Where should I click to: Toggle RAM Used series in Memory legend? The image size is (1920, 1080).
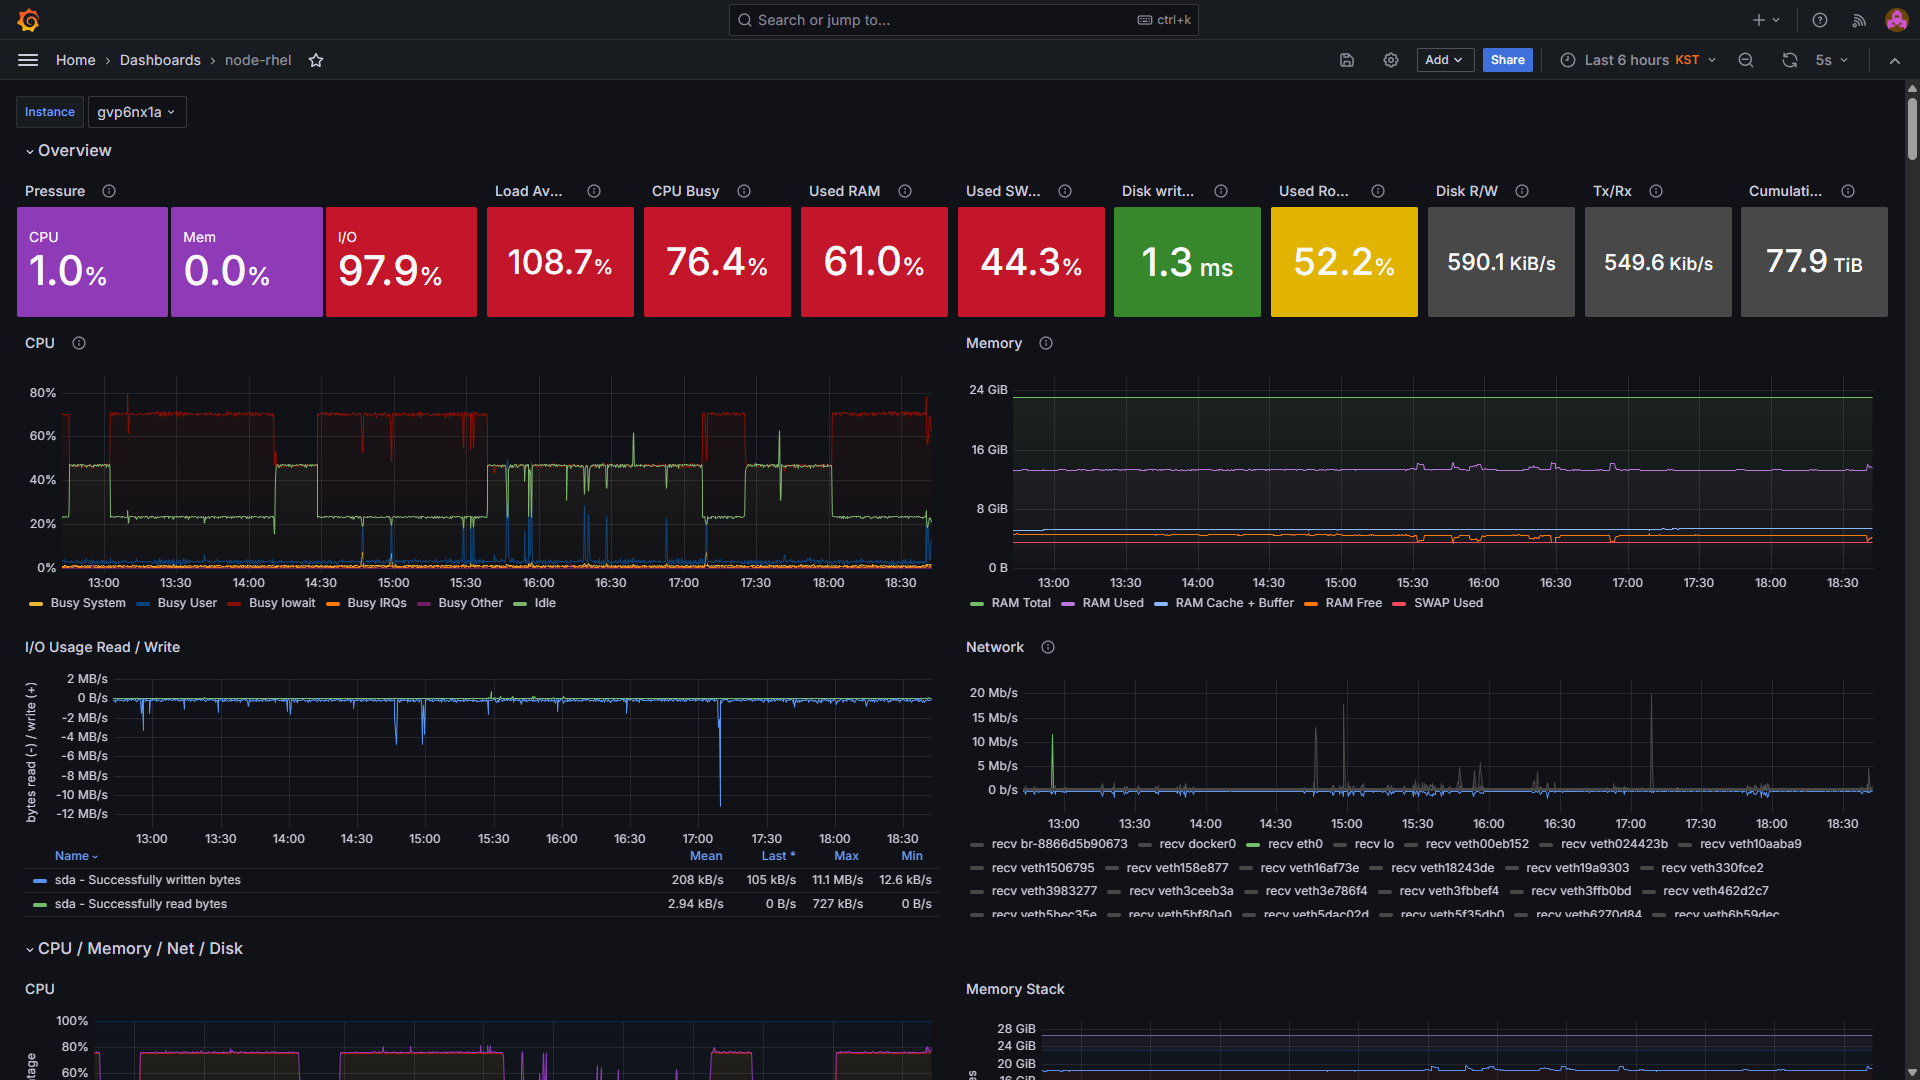1112,603
